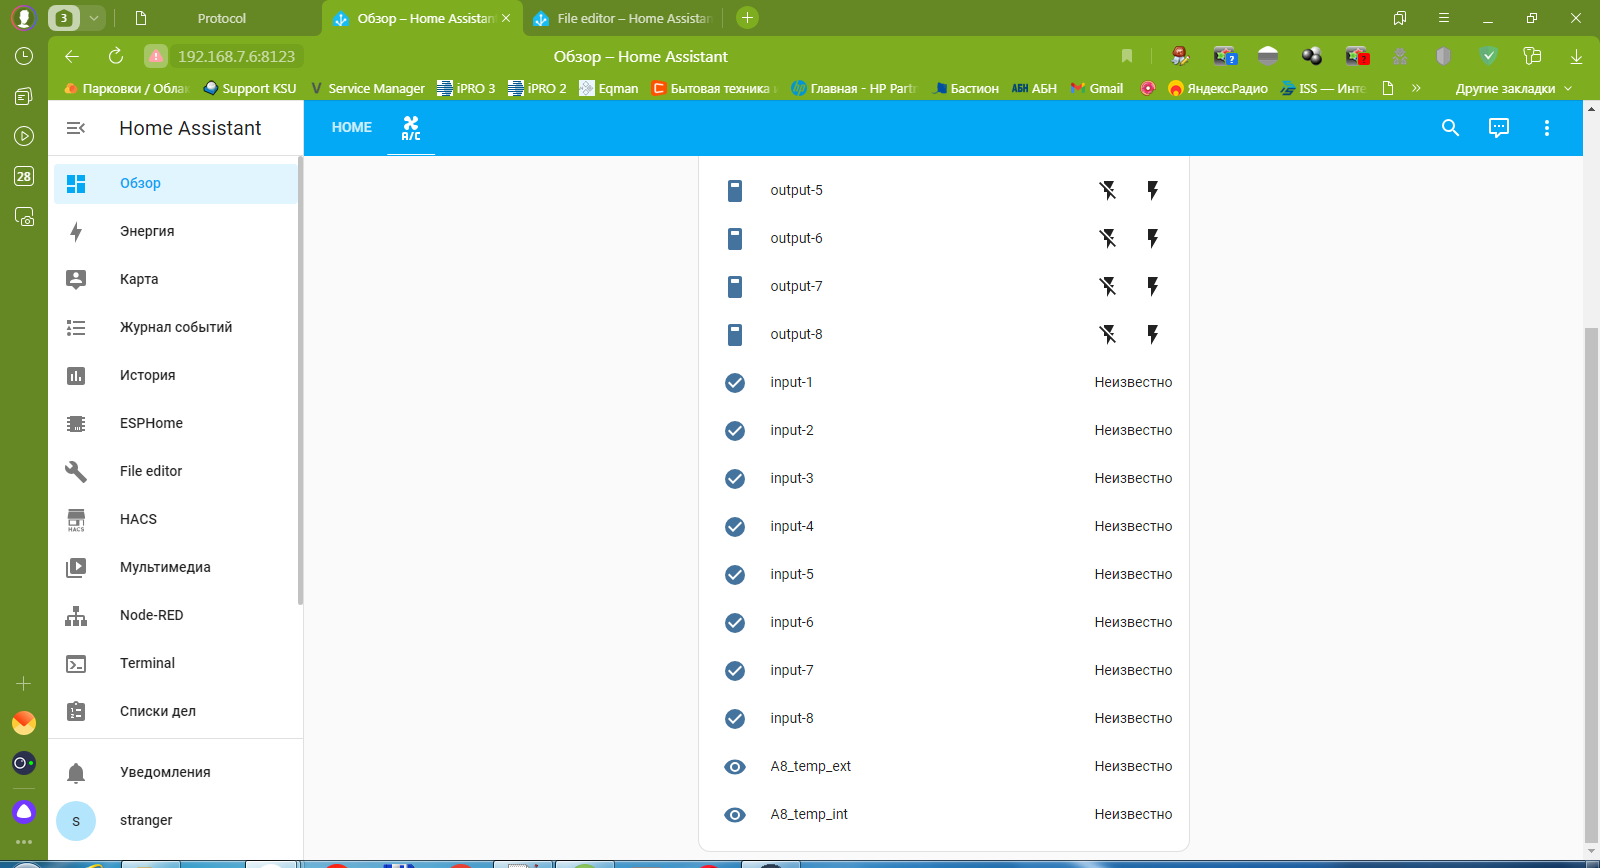The height and width of the screenshot is (868, 1600).
Task: Open File editor wrench item
Action: point(151,471)
